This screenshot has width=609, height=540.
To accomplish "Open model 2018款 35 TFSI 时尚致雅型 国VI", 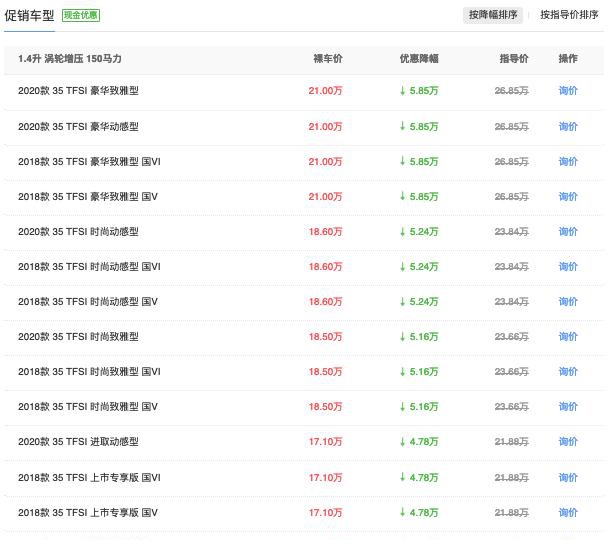I will (89, 371).
